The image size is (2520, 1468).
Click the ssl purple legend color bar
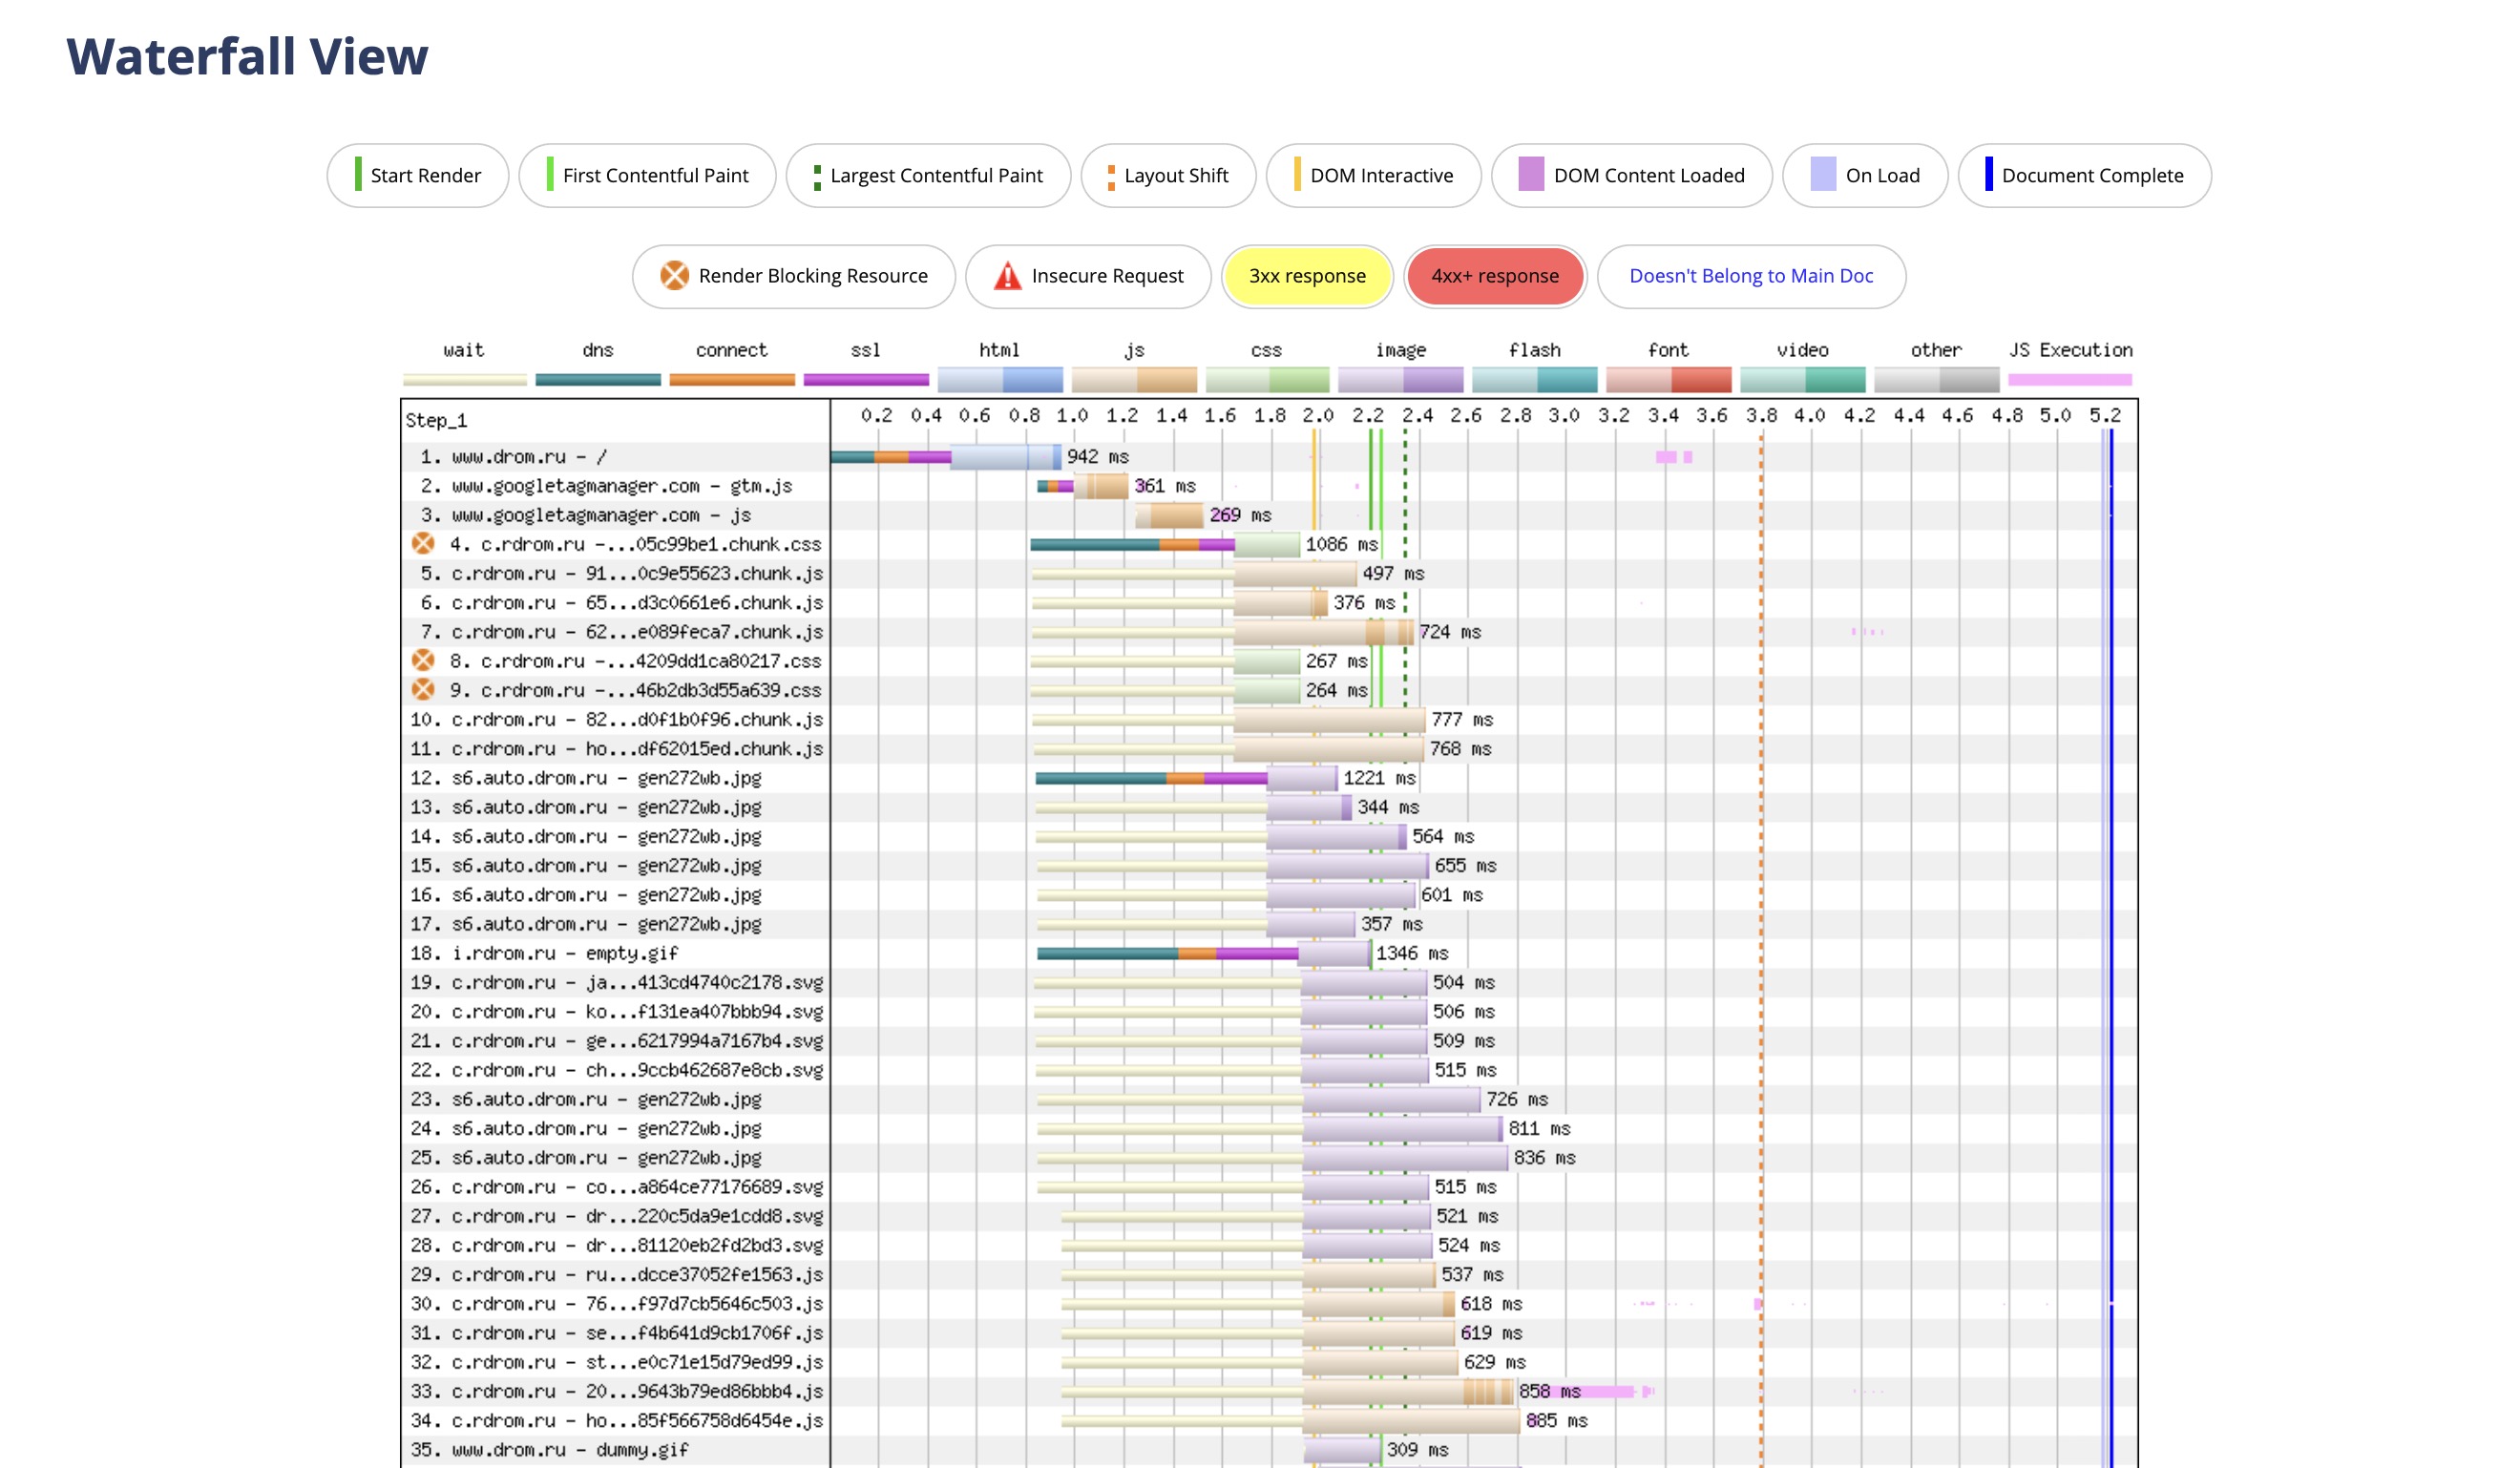[x=865, y=380]
